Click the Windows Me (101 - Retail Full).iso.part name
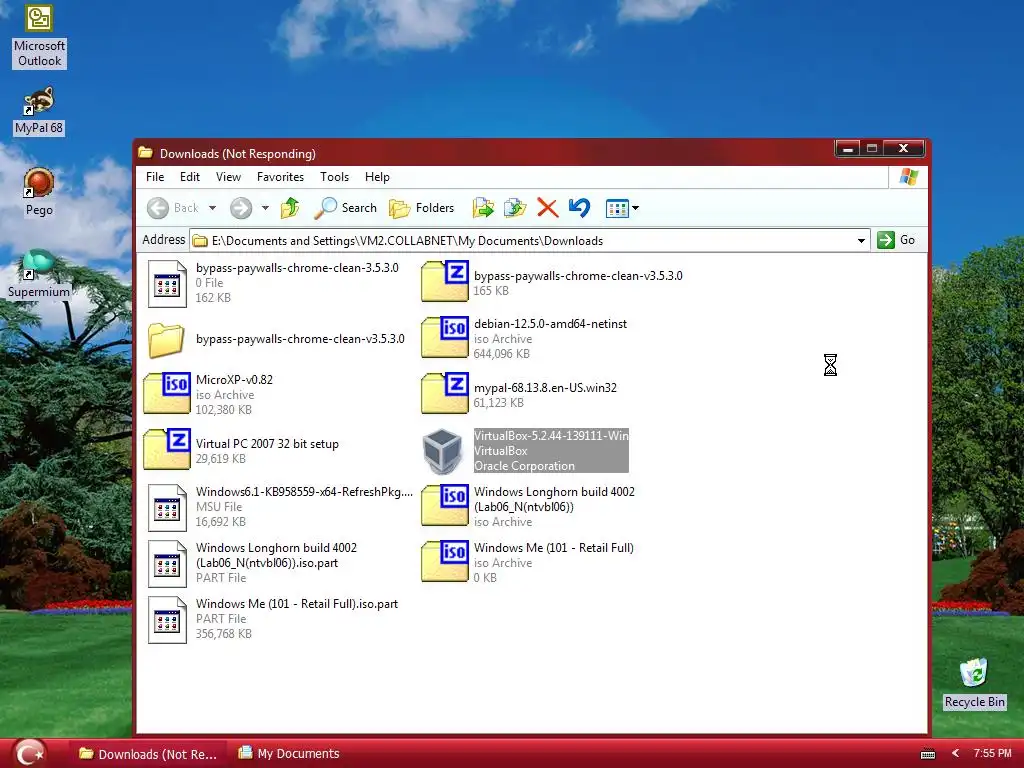The image size is (1024, 768). pyautogui.click(x=297, y=604)
